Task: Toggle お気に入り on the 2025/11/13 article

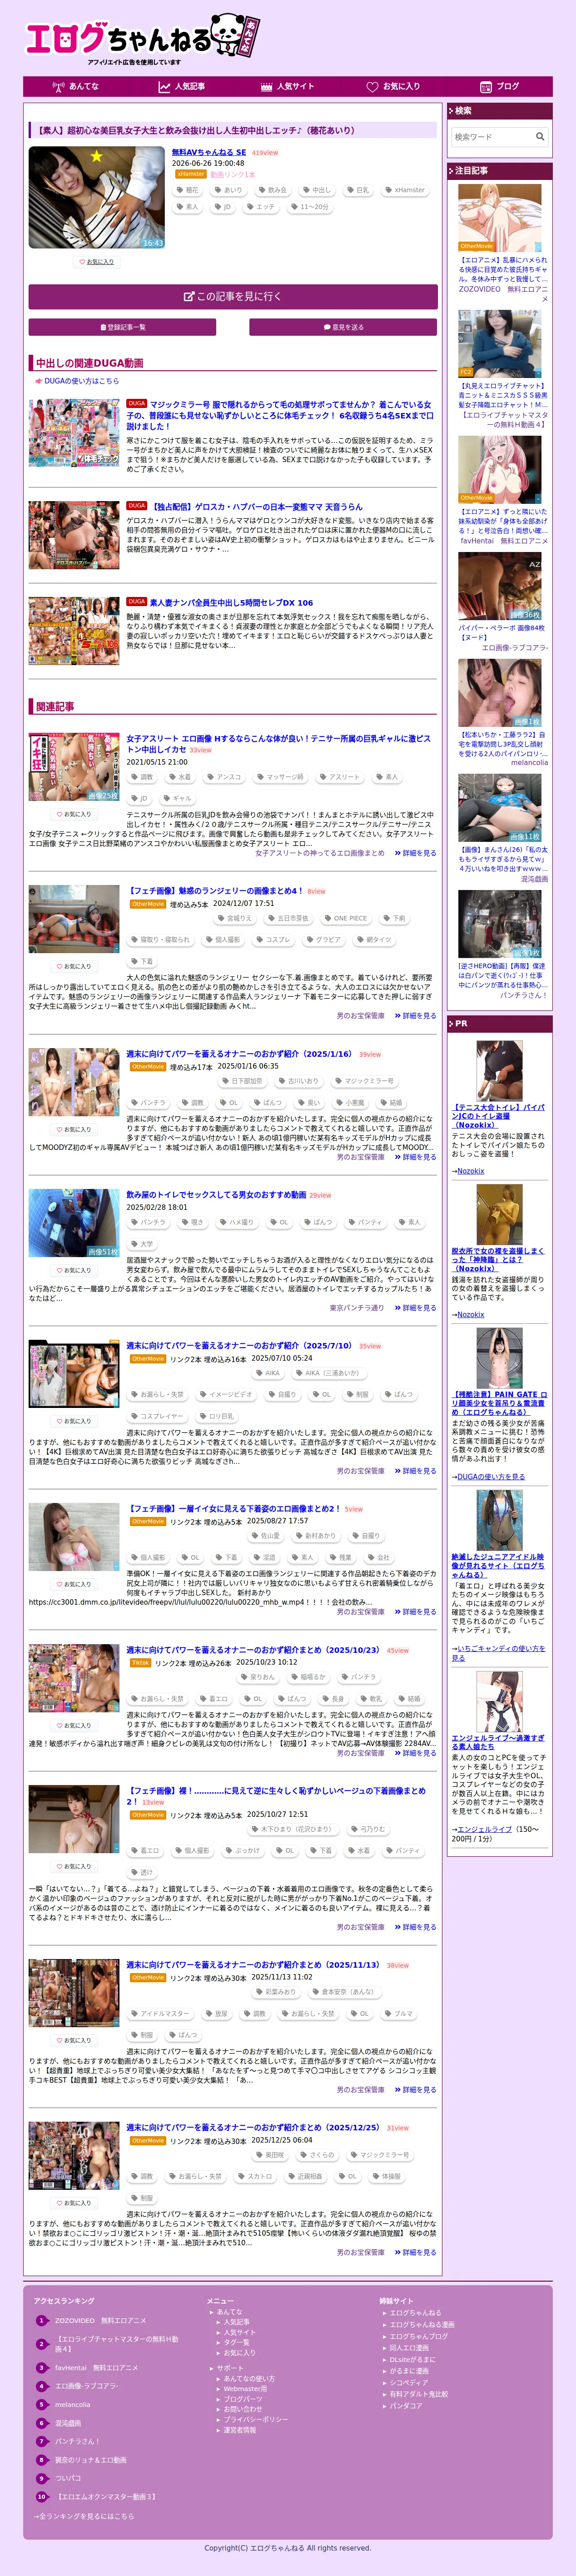Action: click(x=73, y=2040)
